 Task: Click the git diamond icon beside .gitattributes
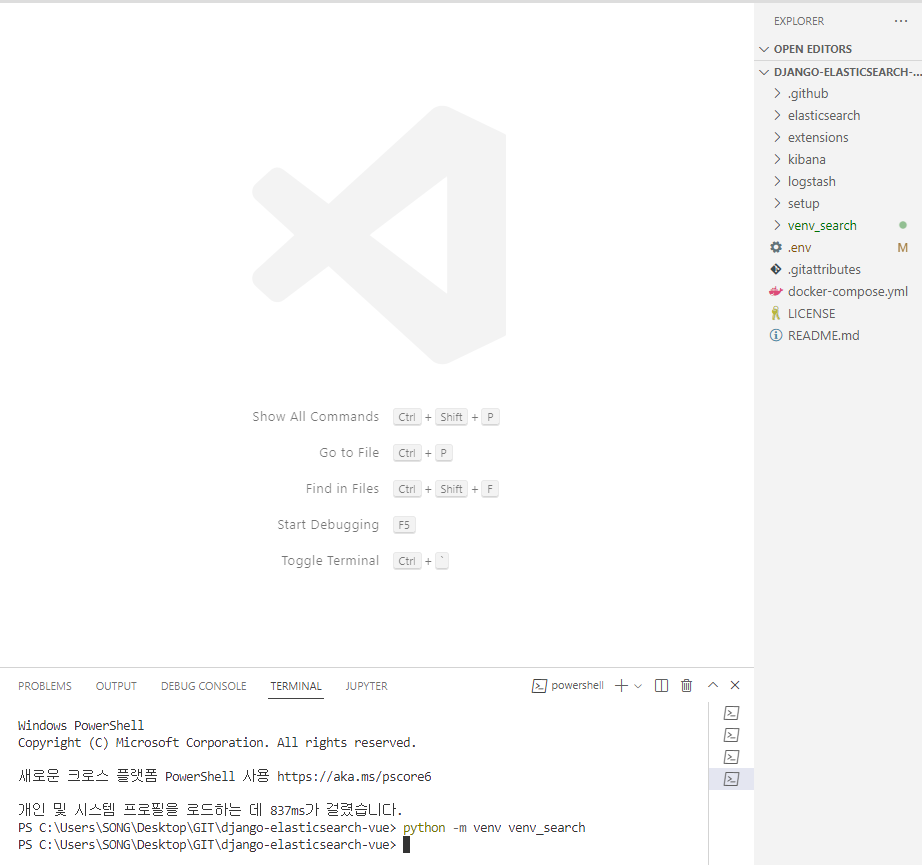click(x=776, y=269)
